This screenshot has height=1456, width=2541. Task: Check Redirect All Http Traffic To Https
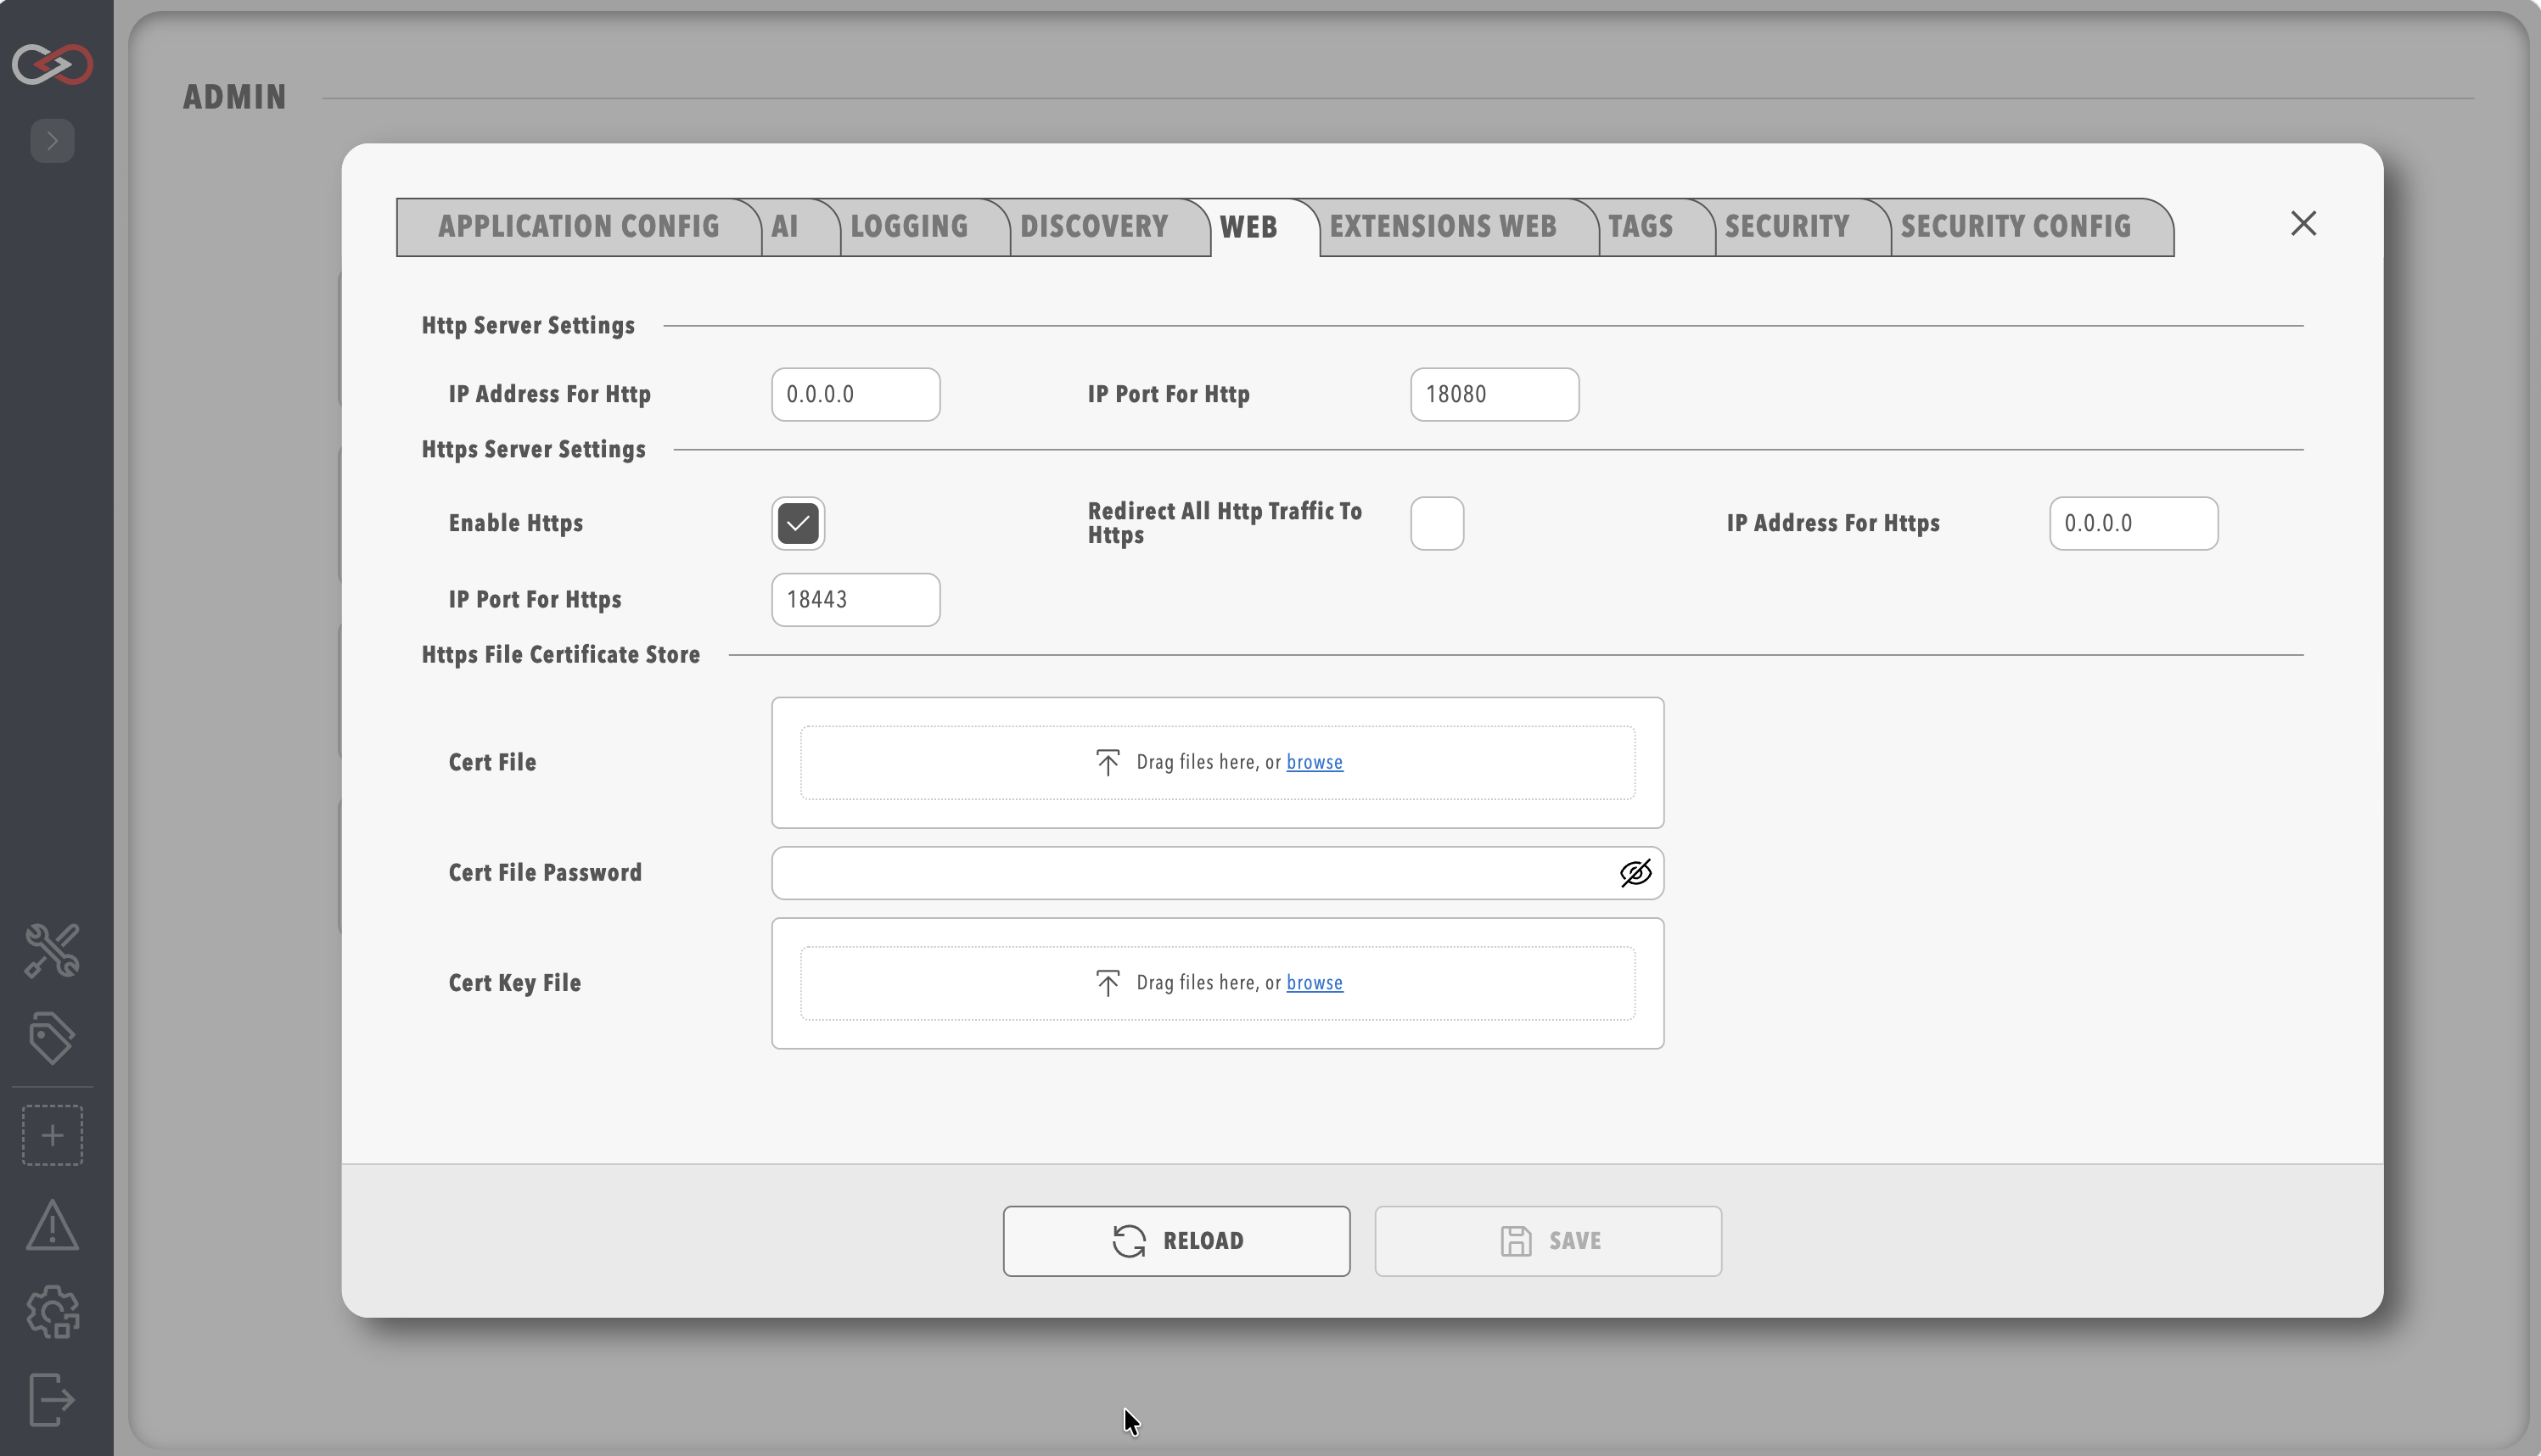tap(1437, 523)
